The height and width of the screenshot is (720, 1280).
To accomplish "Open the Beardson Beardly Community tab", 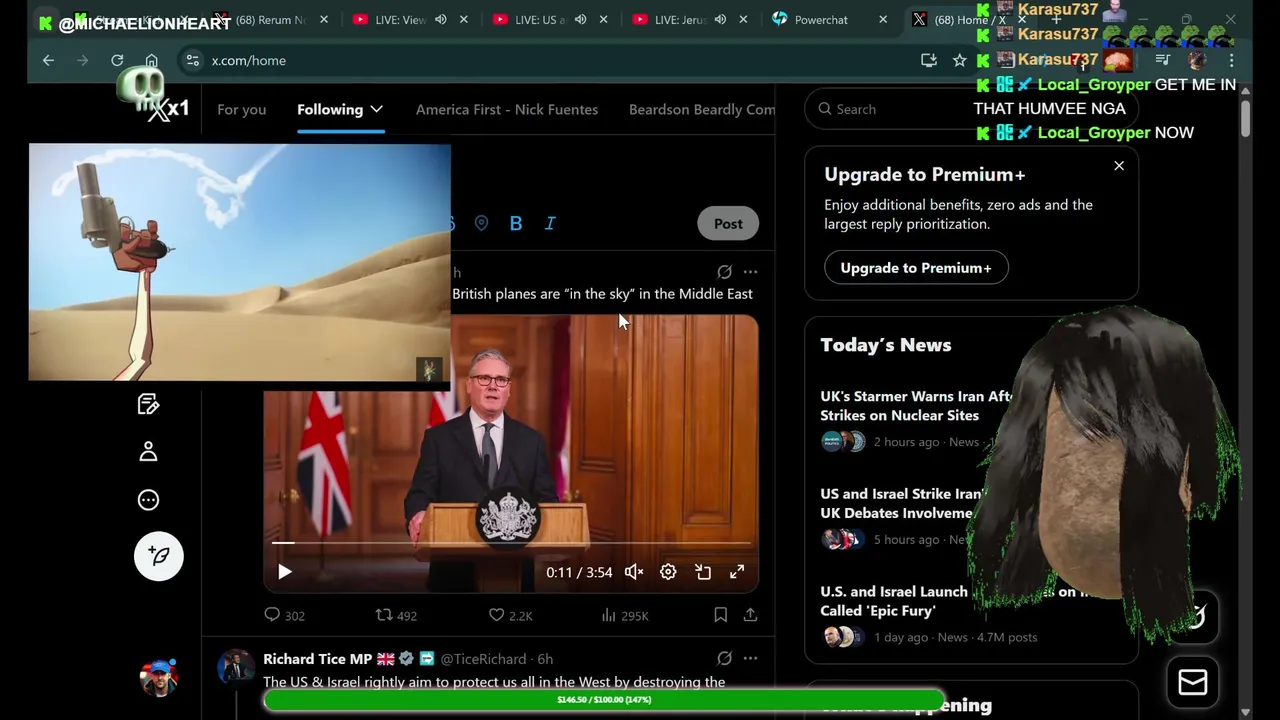I will tap(701, 109).
